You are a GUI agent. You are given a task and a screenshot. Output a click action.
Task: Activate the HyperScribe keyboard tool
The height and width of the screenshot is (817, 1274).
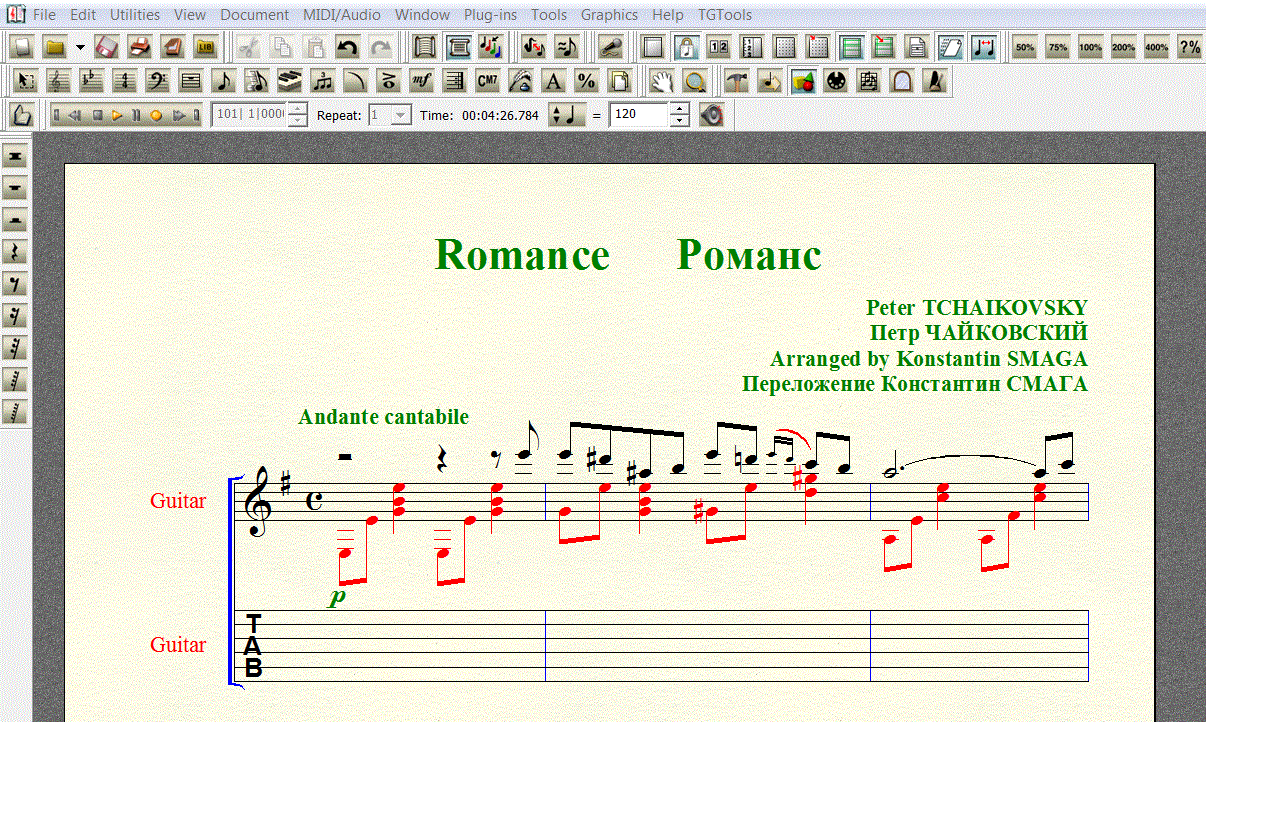click(x=290, y=81)
